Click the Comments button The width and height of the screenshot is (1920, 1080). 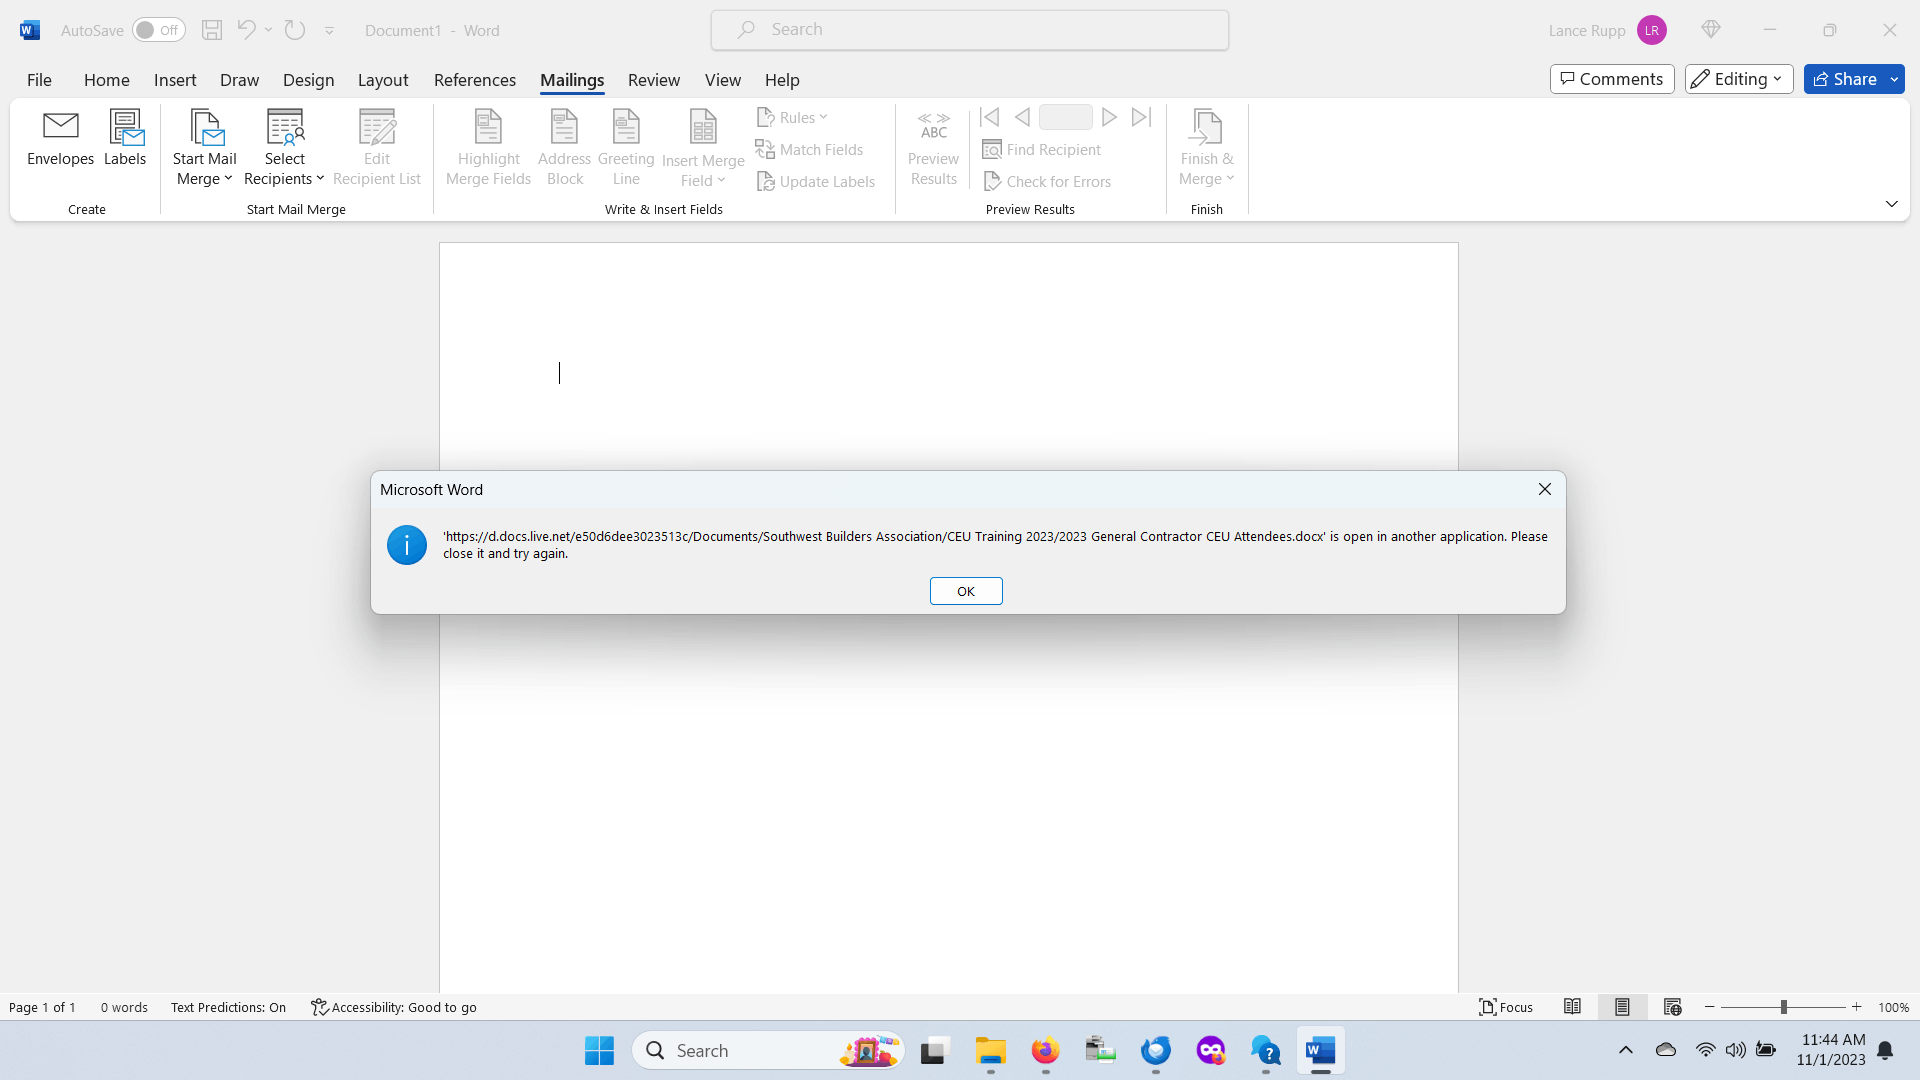coord(1611,79)
